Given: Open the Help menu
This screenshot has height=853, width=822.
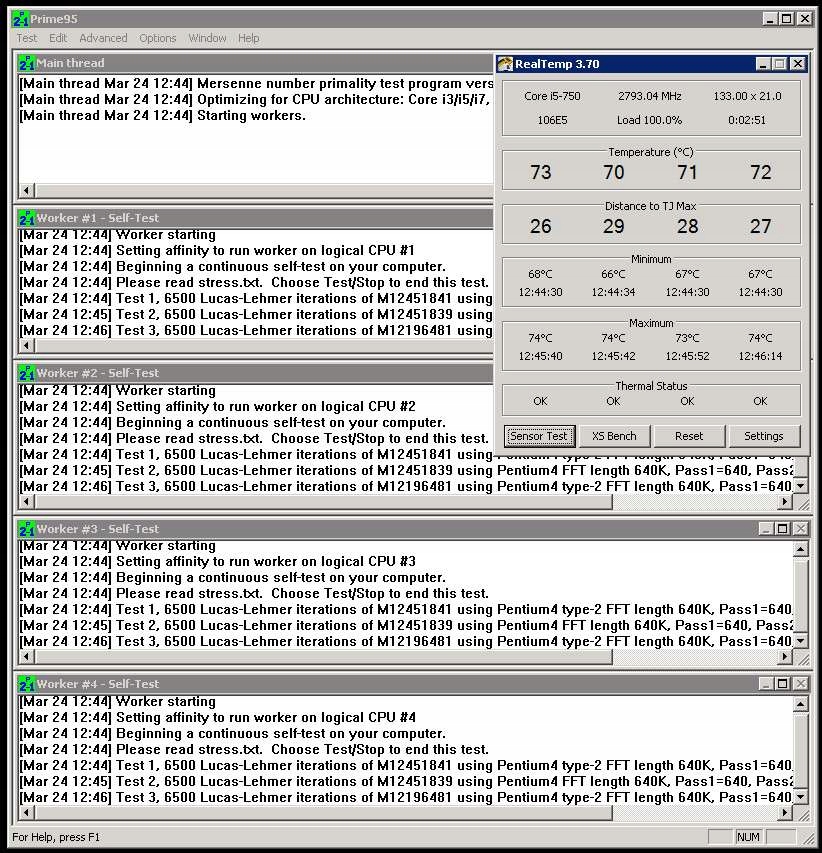Looking at the screenshot, I should click(x=249, y=38).
